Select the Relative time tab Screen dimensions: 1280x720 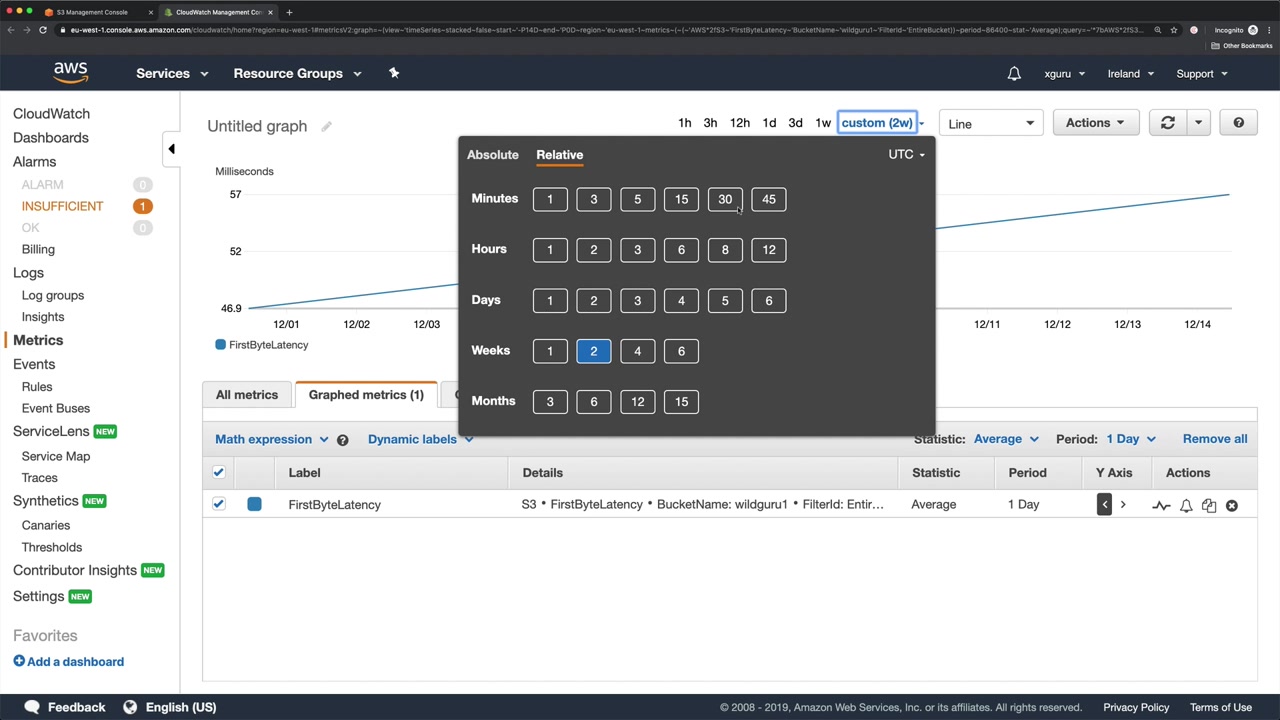559,155
